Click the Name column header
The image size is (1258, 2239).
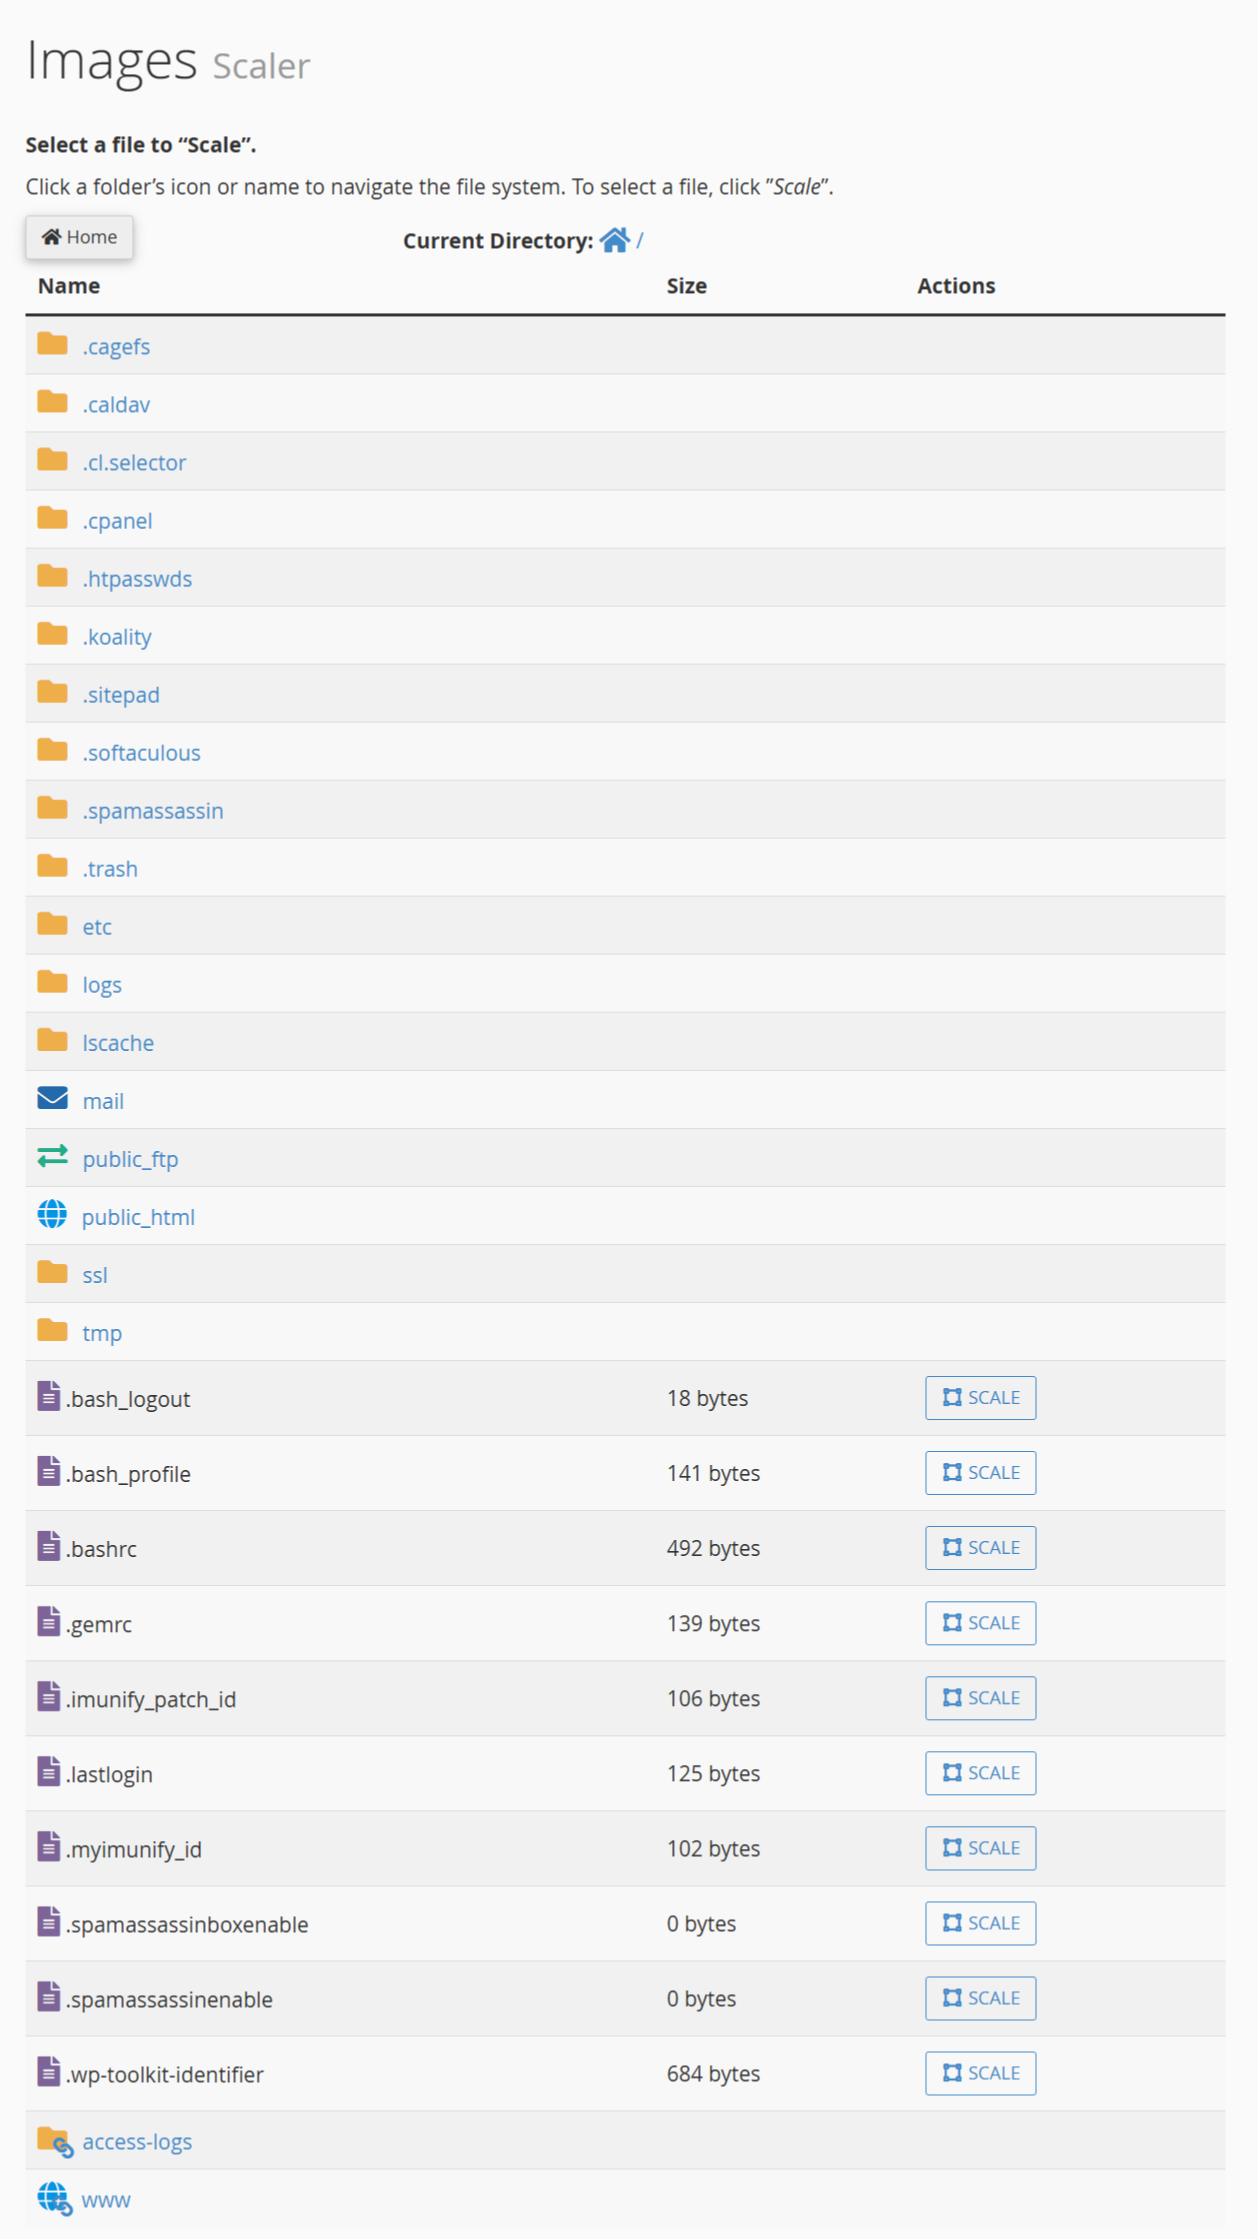pyautogui.click(x=69, y=286)
